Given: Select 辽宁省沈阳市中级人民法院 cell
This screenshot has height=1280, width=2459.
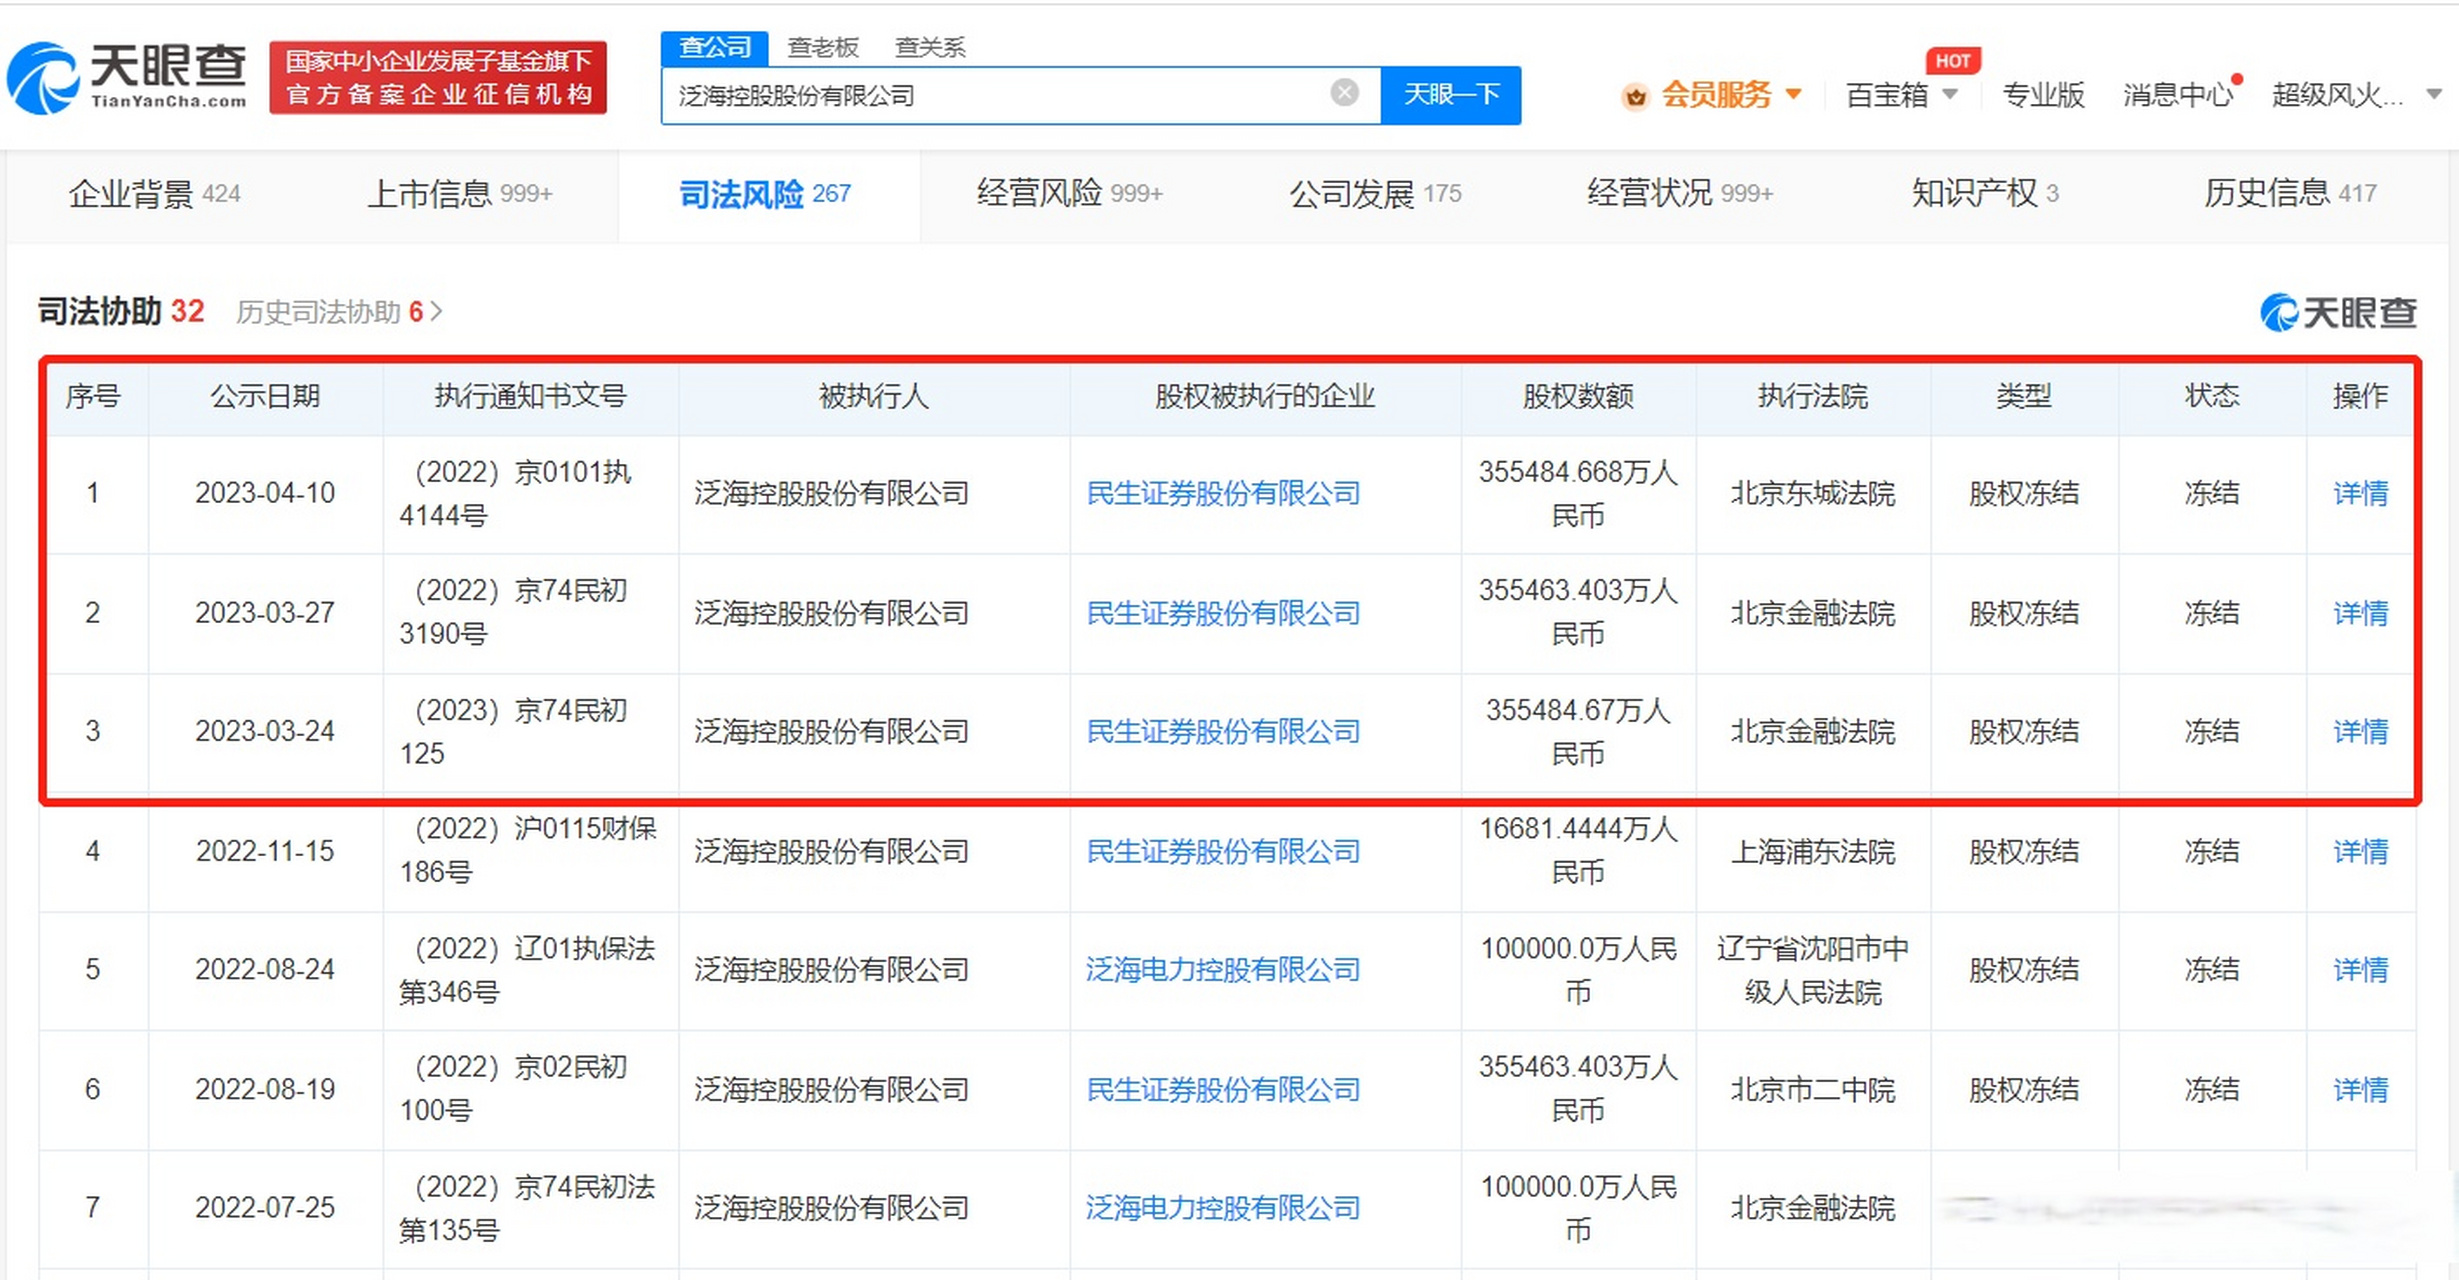Looking at the screenshot, I should 1813,969.
